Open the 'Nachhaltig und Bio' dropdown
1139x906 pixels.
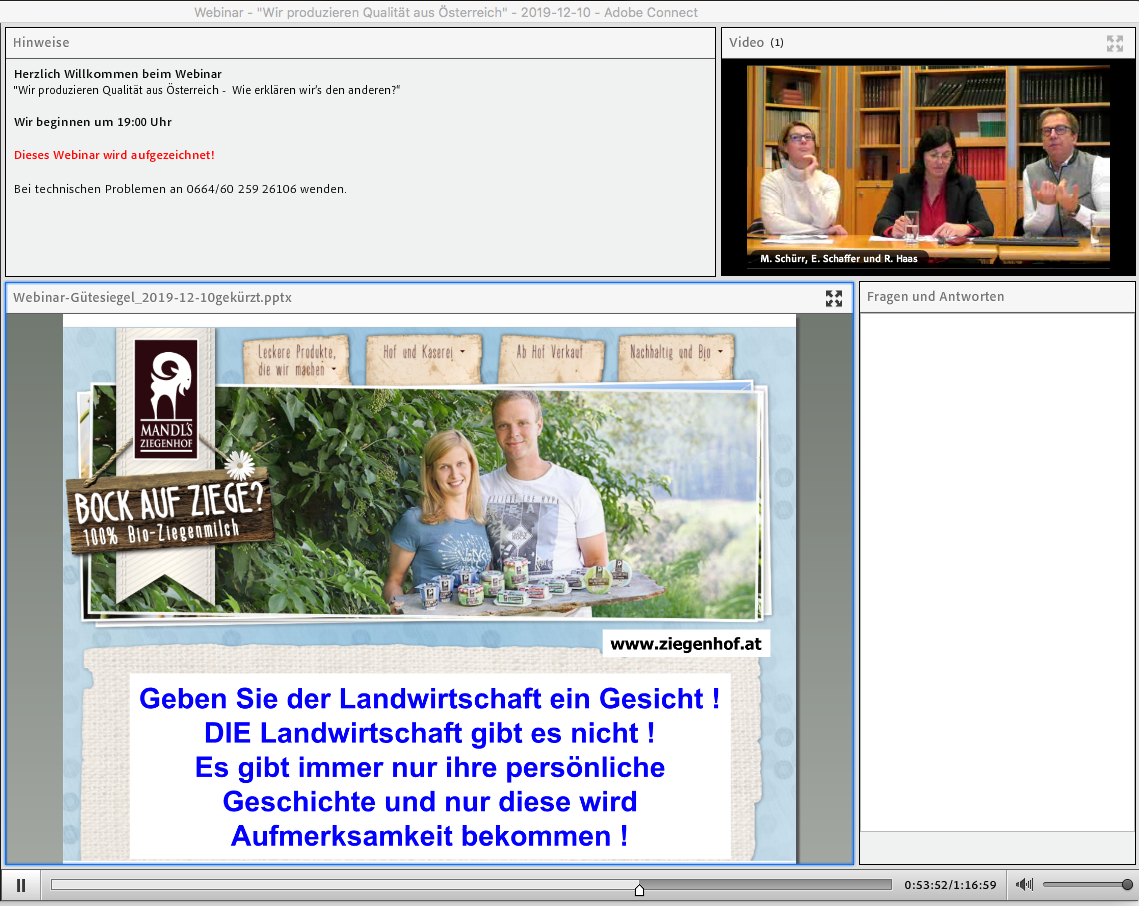point(676,352)
